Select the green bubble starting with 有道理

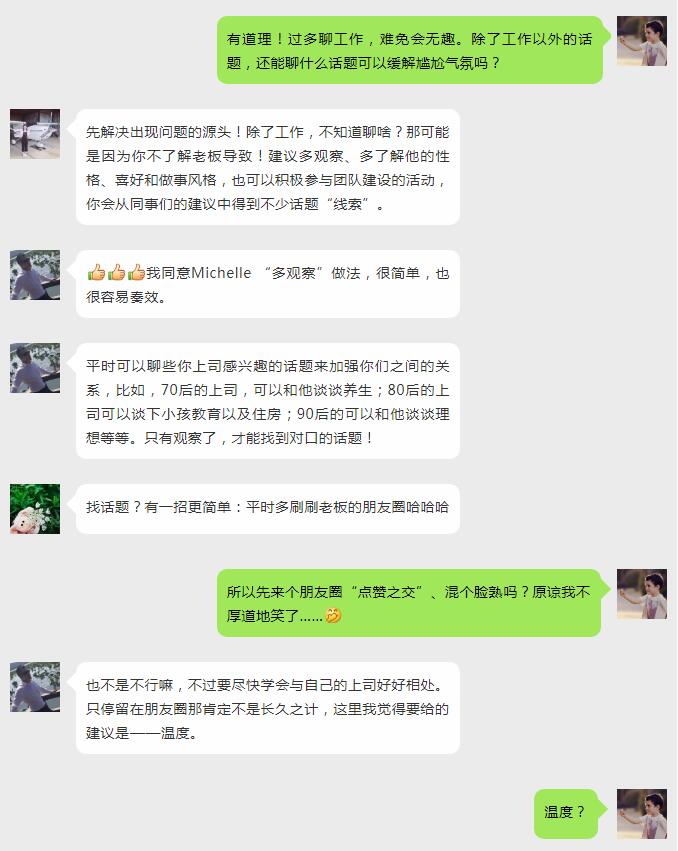410,50
